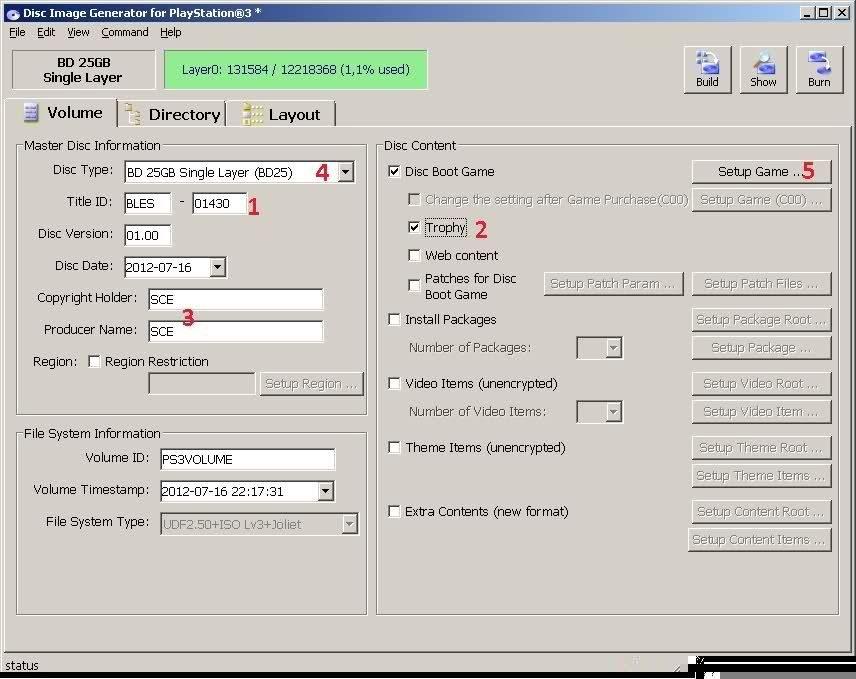Click the Setup Game button
Screen dimensions: 856x679
[x=762, y=171]
